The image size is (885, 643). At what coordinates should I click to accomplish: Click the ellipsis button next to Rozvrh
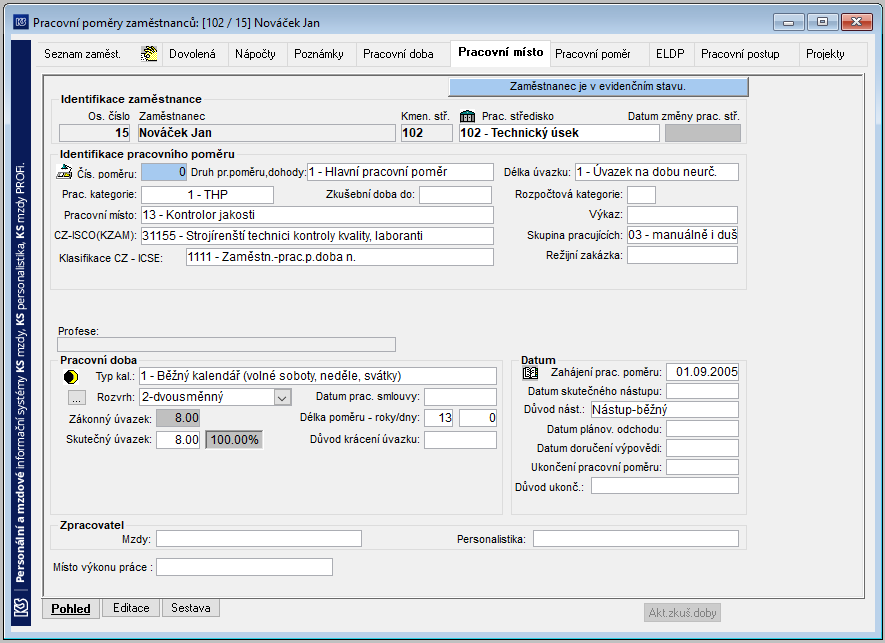tap(77, 398)
